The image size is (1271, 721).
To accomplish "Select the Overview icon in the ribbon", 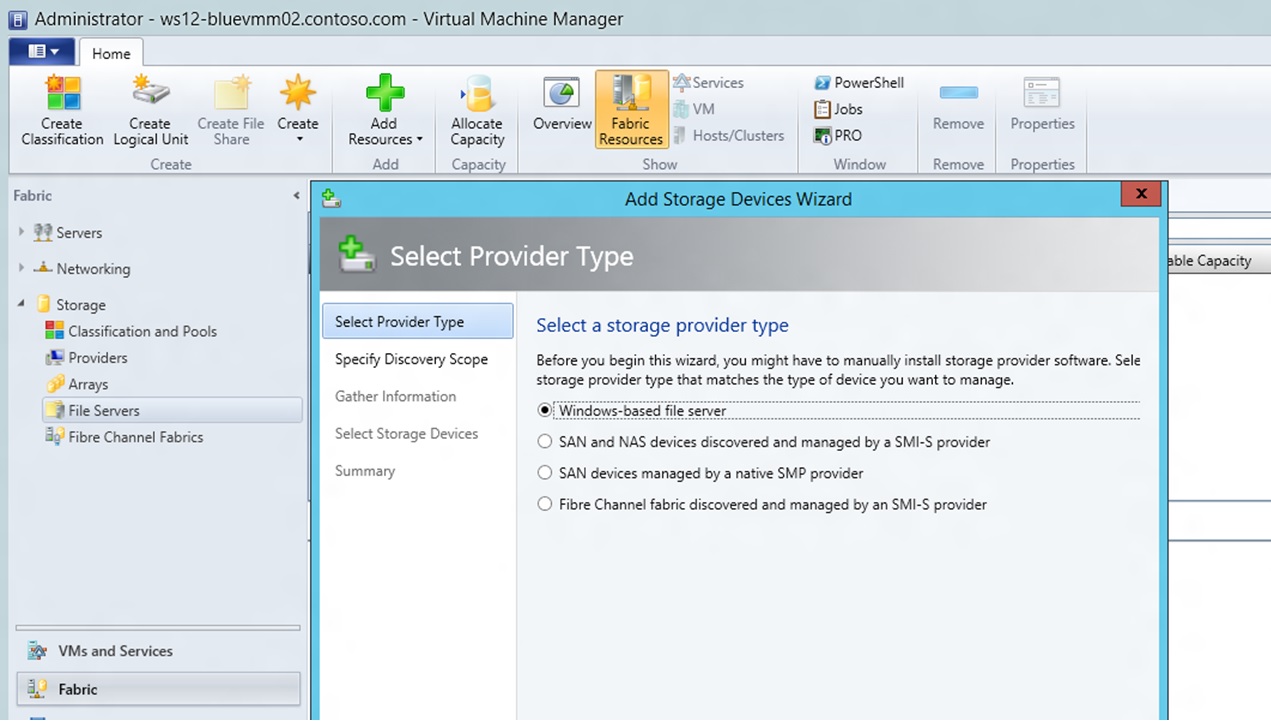I will click(x=561, y=105).
